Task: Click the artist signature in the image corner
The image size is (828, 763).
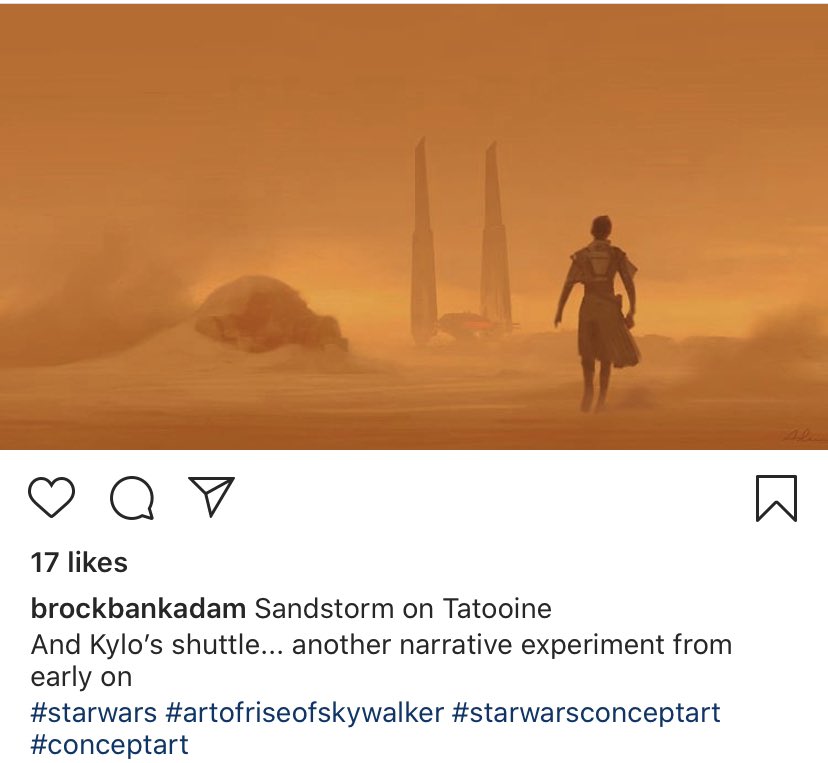Action: (x=804, y=436)
